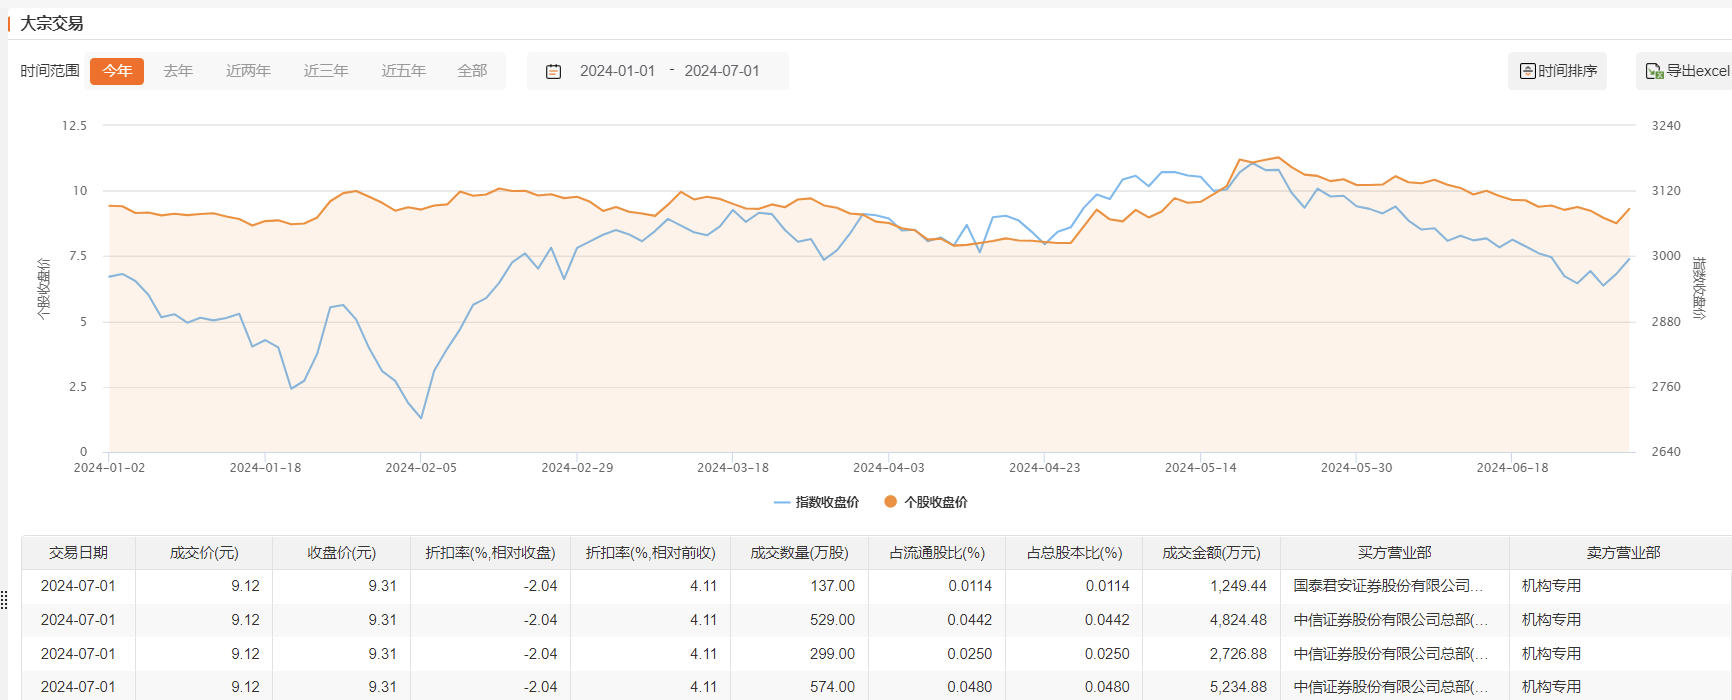Select the 今年 time range
Image resolution: width=1732 pixels, height=700 pixels.
tap(117, 71)
